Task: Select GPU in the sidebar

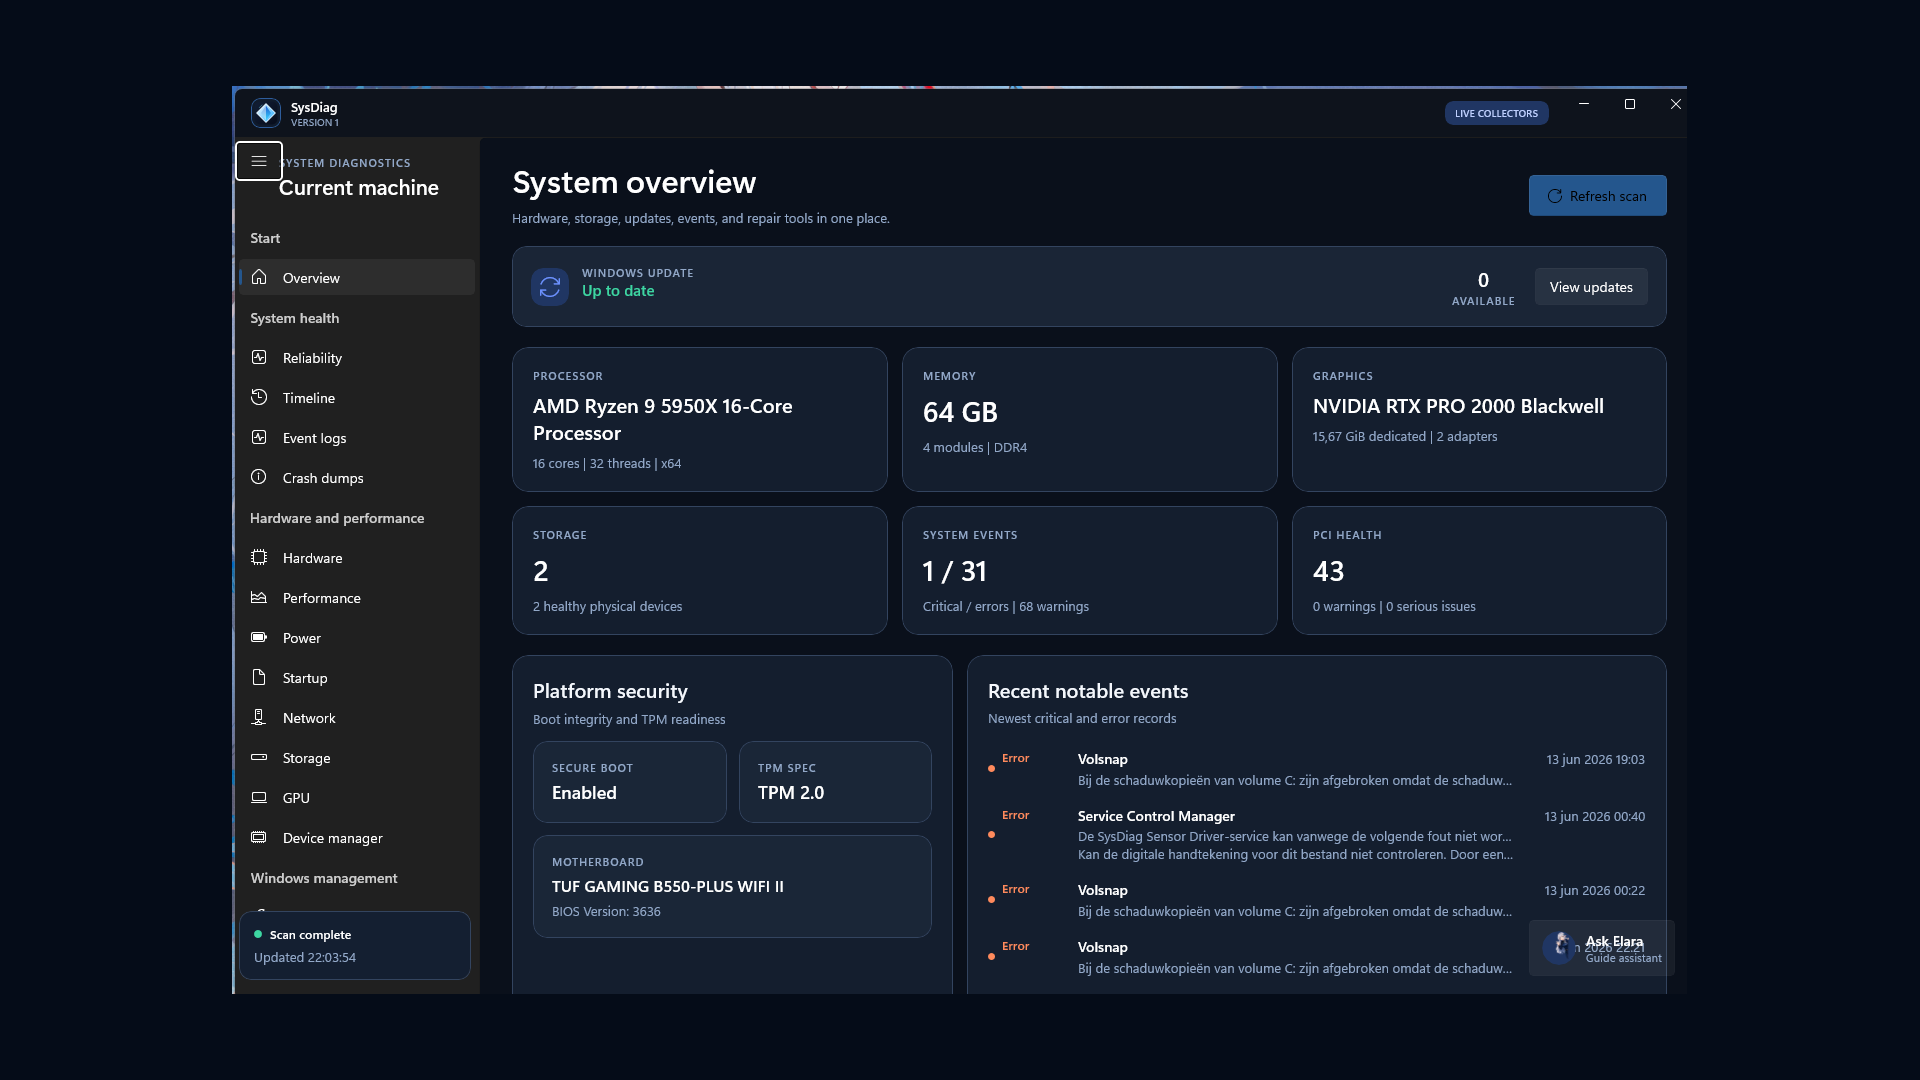Action: tap(357, 797)
